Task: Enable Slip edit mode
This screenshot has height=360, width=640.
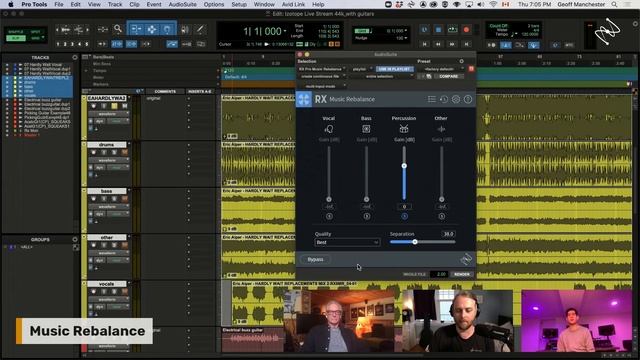Action: (x=16, y=38)
